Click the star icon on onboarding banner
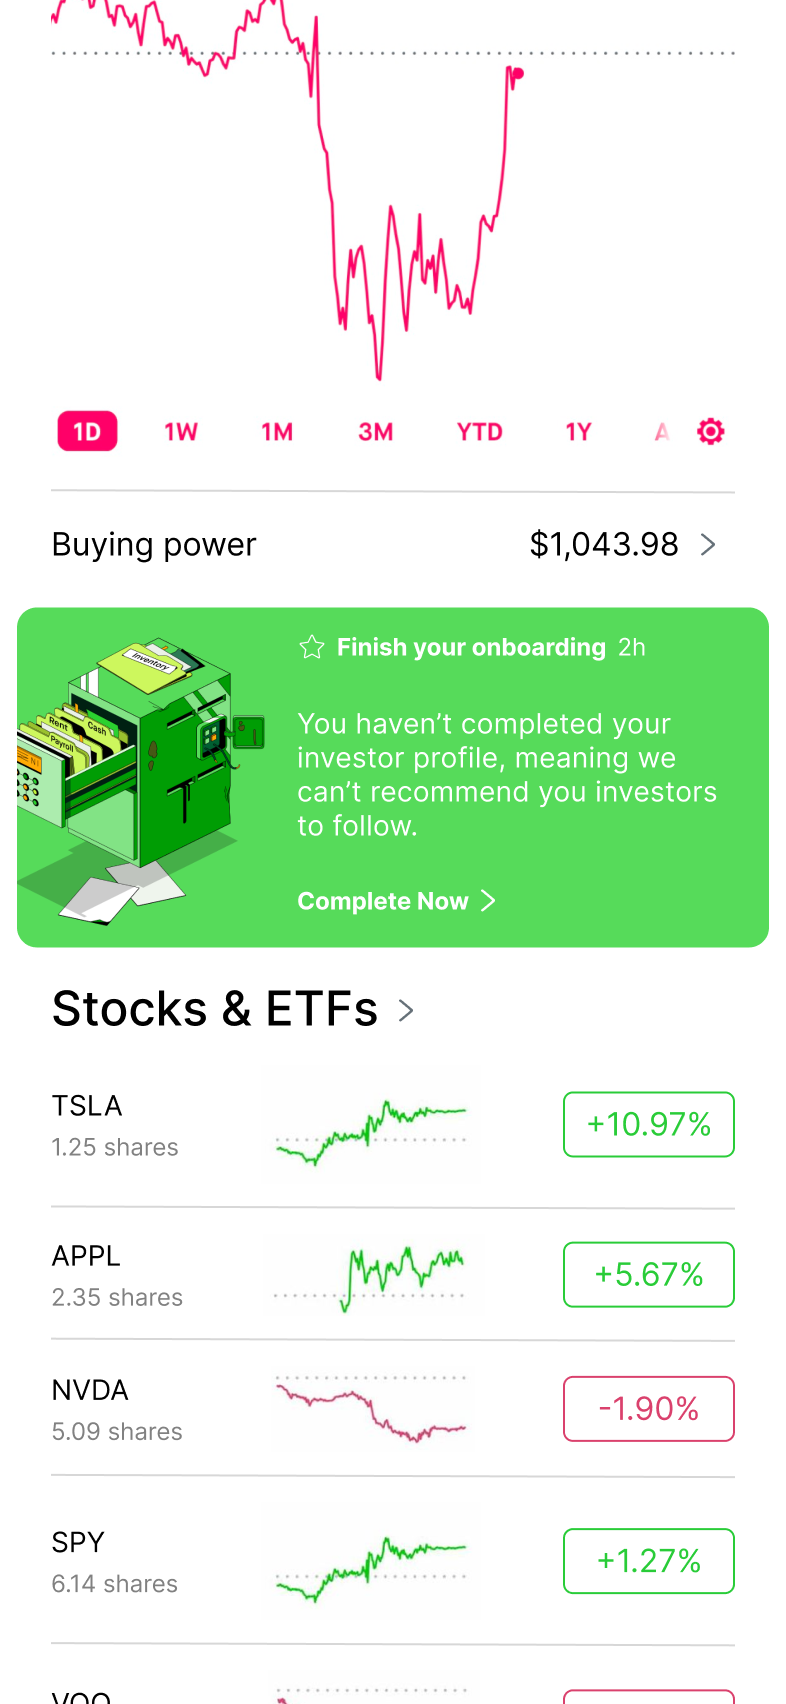Image resolution: width=786 pixels, height=1704 pixels. (x=312, y=647)
